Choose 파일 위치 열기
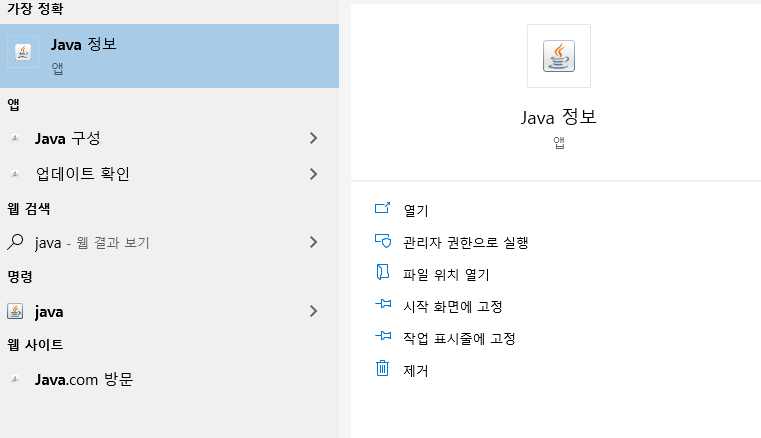761x438 pixels. click(x=446, y=274)
